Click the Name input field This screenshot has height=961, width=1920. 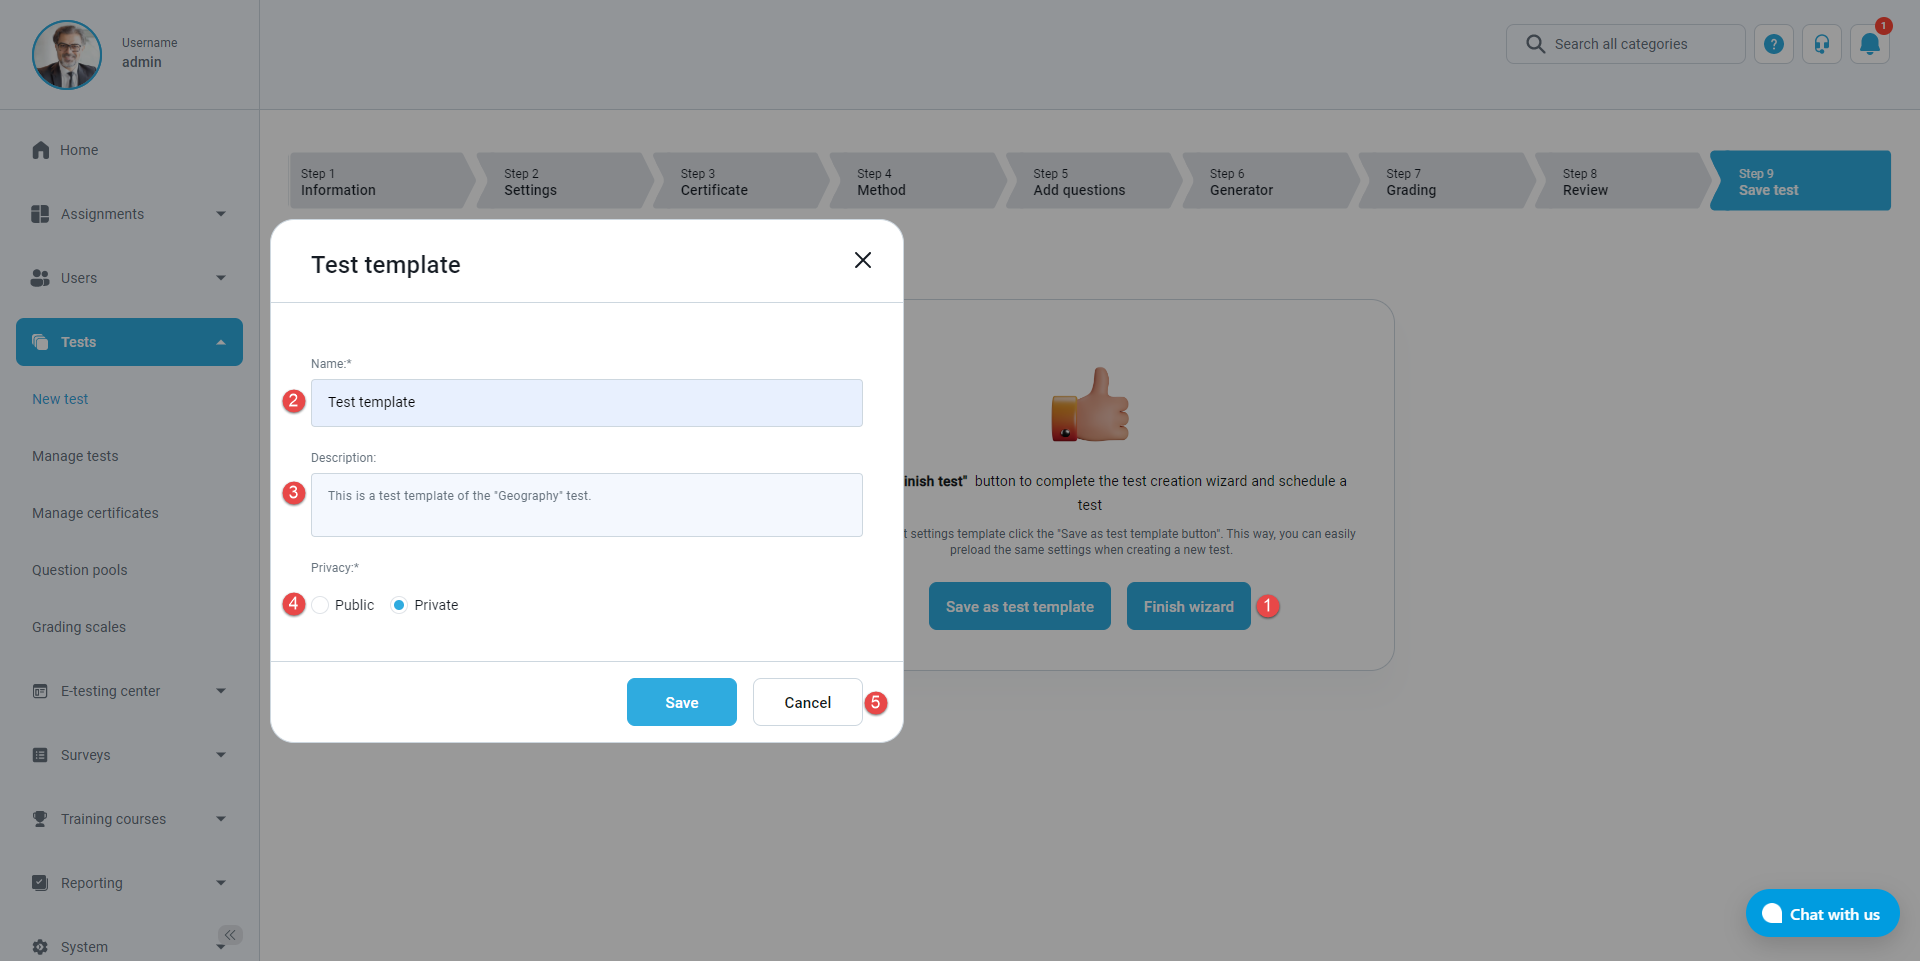587,403
